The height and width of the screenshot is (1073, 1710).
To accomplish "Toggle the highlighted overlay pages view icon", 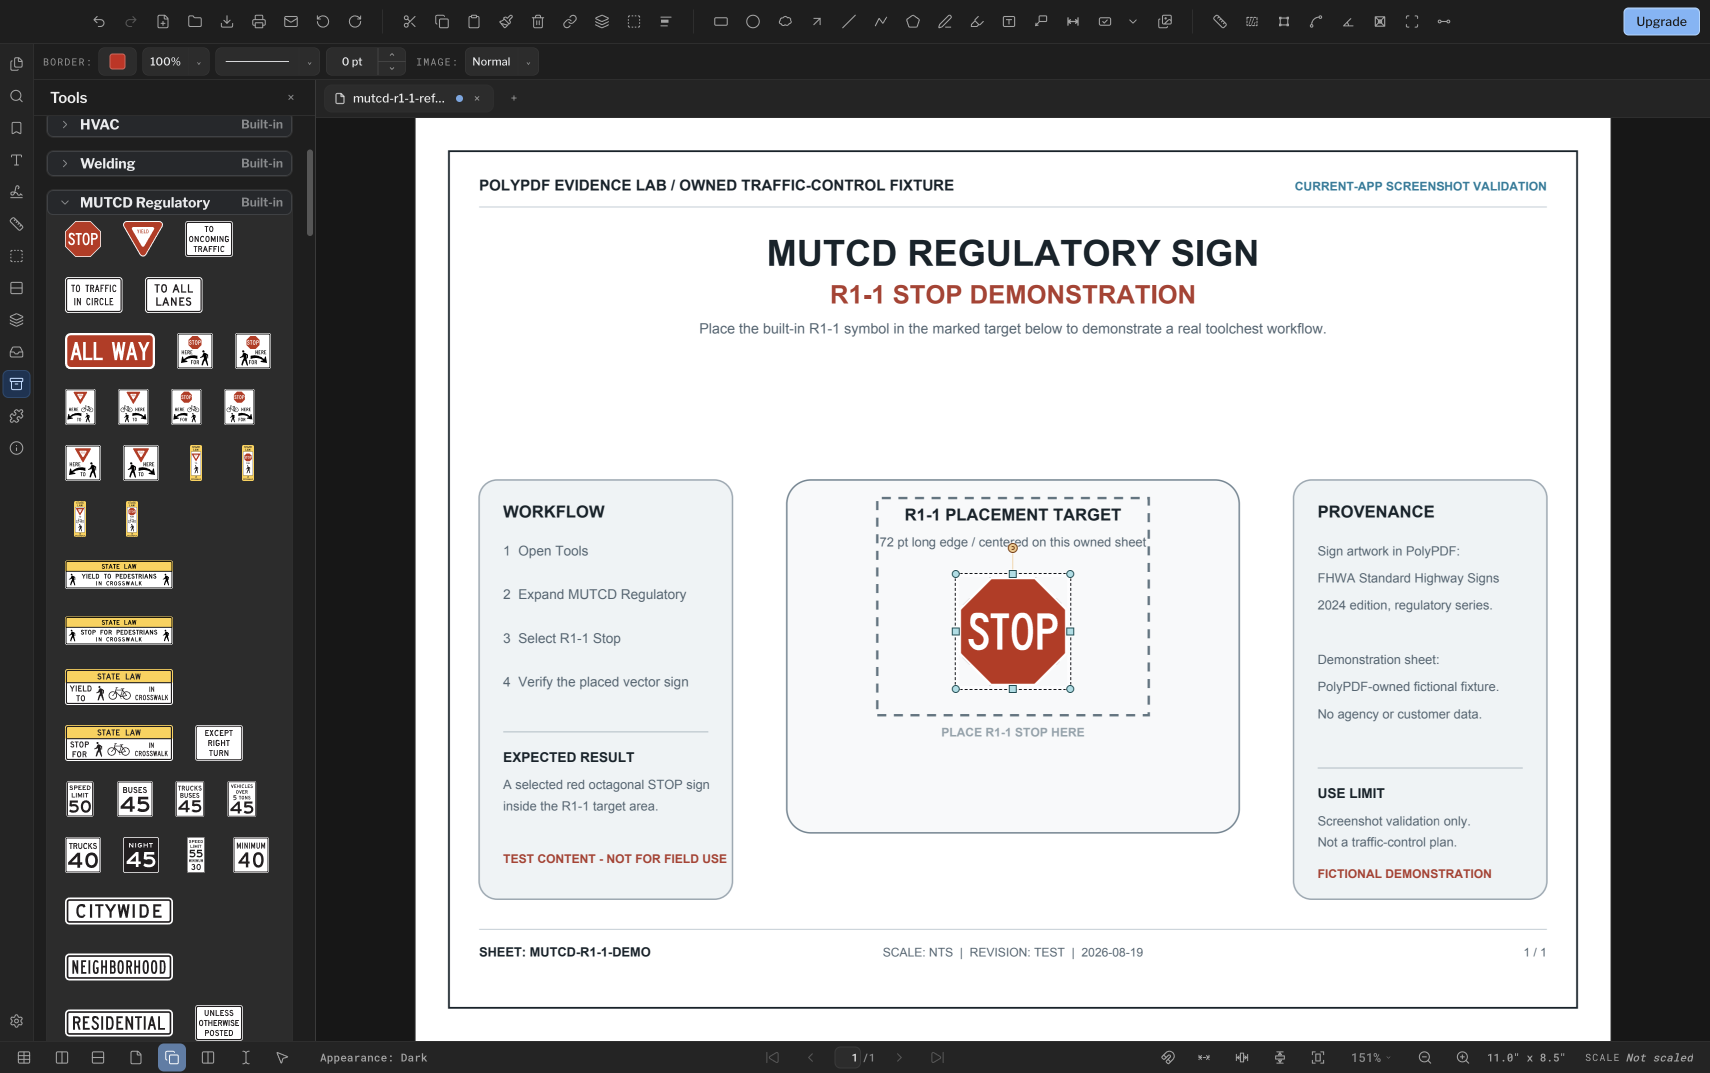I will [172, 1057].
